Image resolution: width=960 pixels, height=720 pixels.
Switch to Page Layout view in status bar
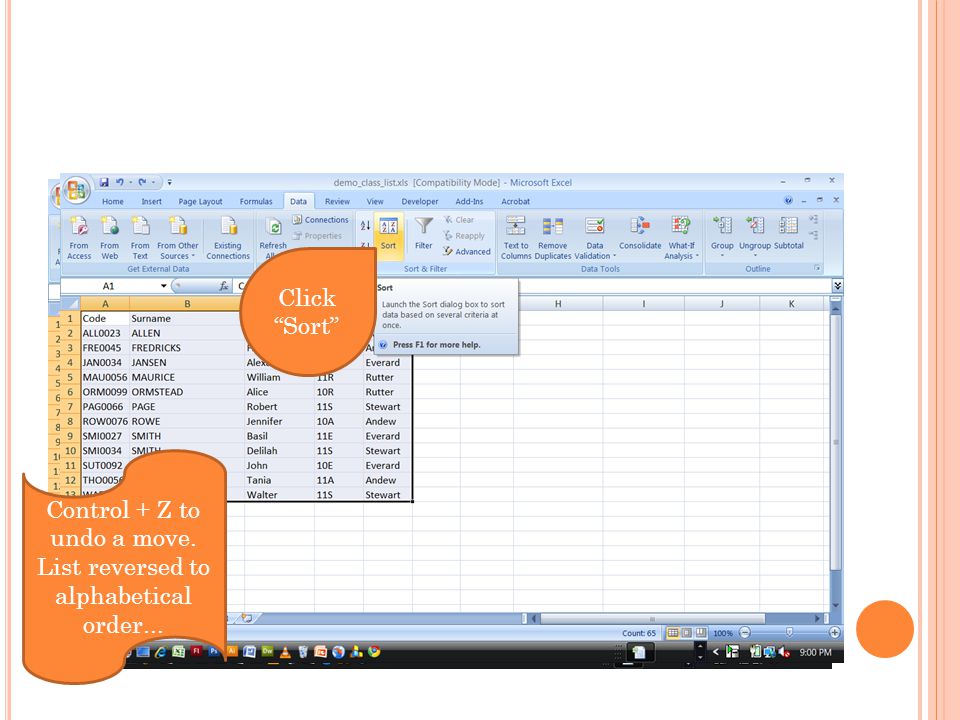(687, 632)
